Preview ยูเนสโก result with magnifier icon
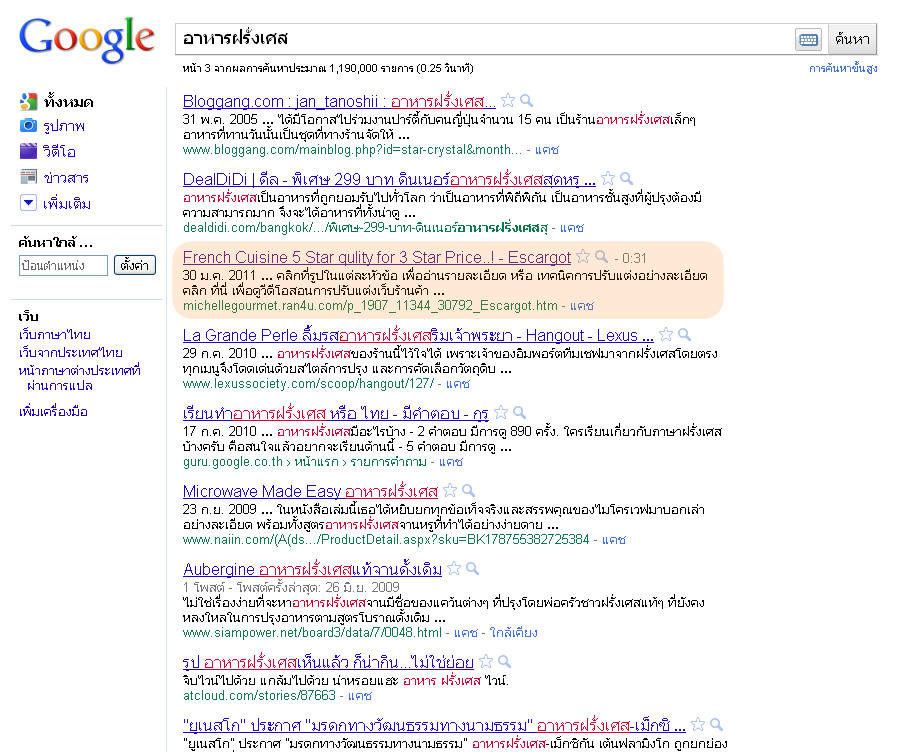 click(x=717, y=724)
